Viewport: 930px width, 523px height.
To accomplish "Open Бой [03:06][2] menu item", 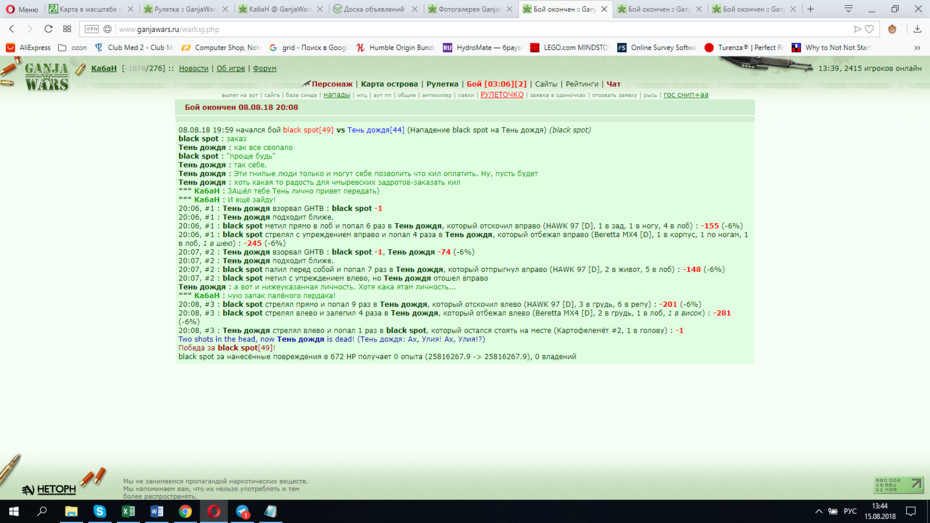I will 496,84.
